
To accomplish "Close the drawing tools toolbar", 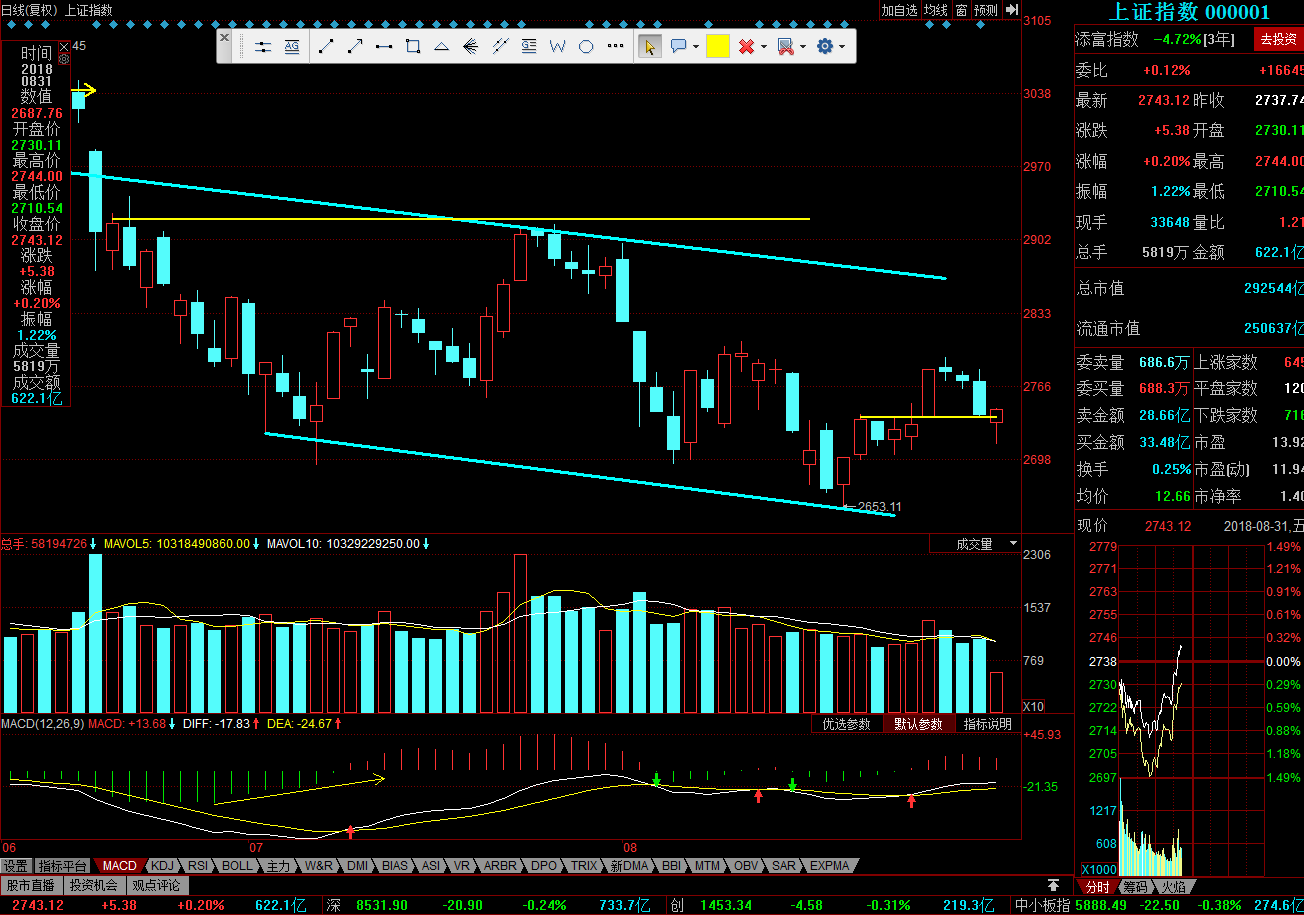I will pos(224,37).
